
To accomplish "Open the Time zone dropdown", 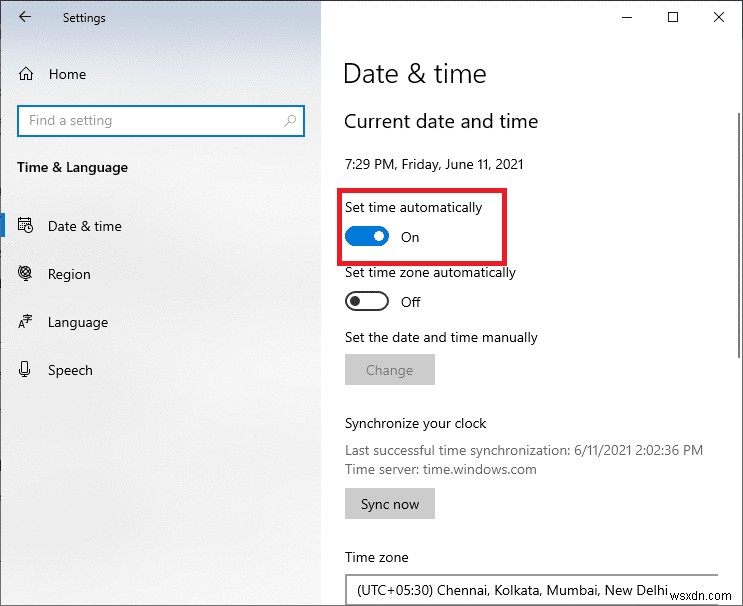I will 531,590.
